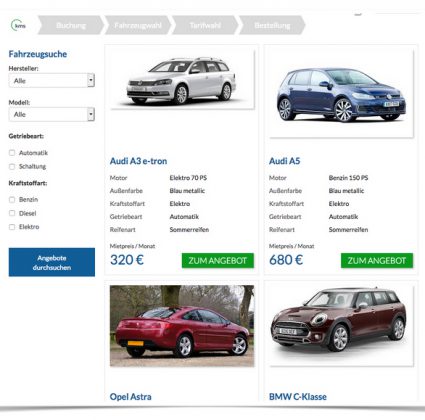This screenshot has height=420, width=425.
Task: Click Angebote durchsuchen button
Action: (52, 262)
